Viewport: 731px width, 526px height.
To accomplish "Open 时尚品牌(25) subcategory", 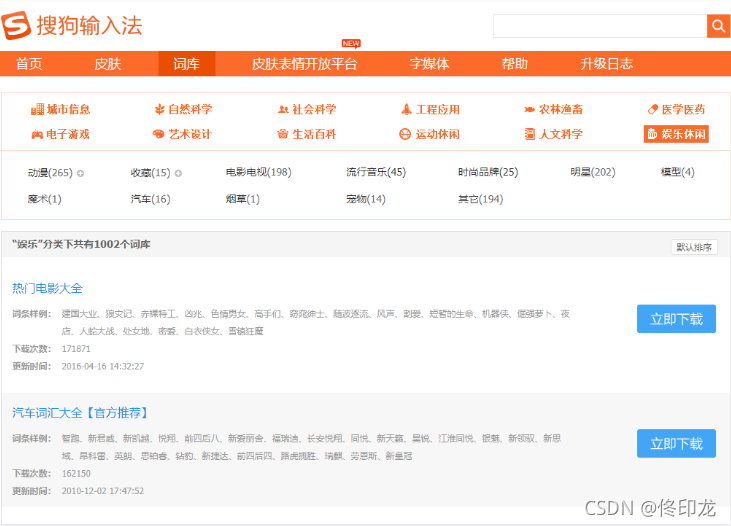I will [488, 172].
